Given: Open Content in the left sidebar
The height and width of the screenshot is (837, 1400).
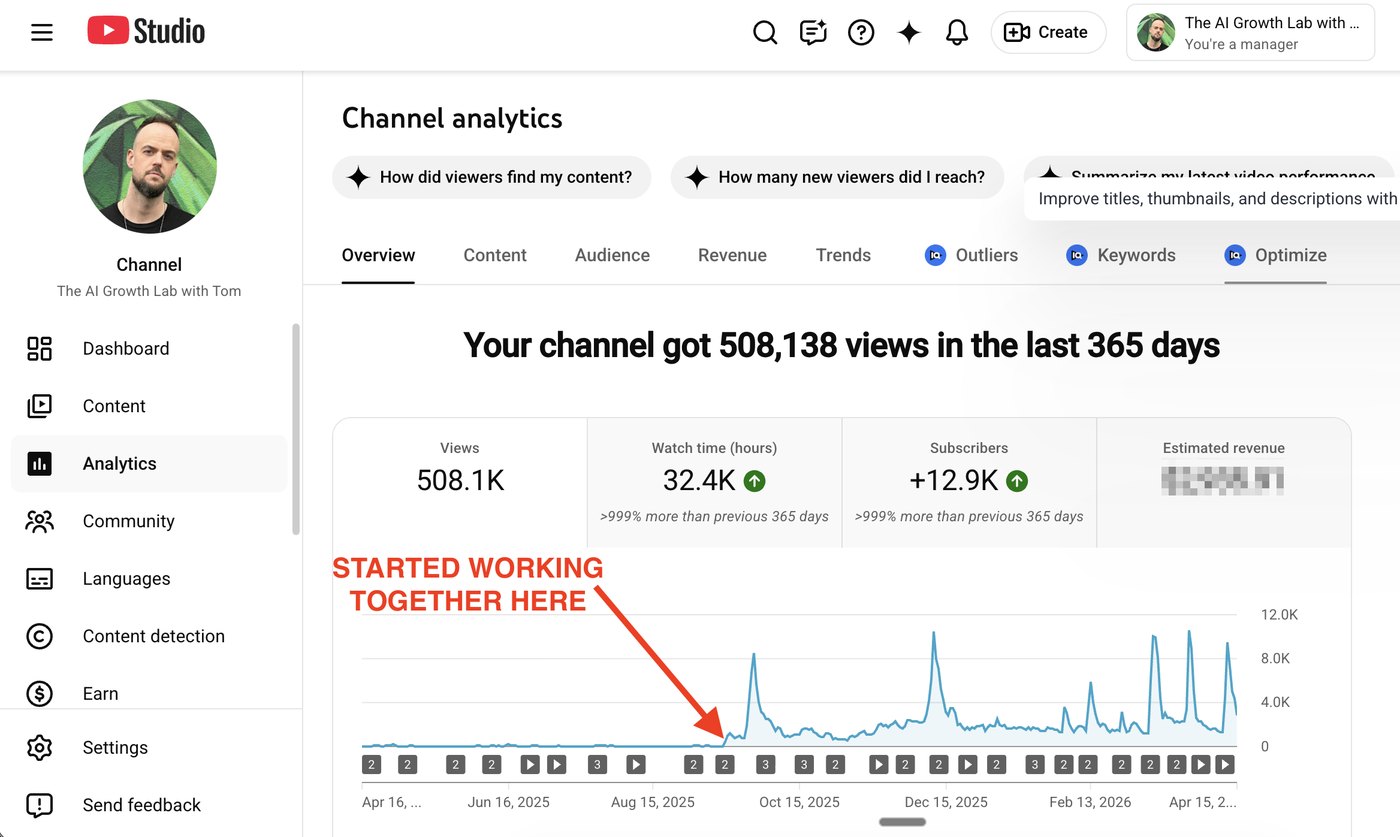Looking at the screenshot, I should (150, 406).
